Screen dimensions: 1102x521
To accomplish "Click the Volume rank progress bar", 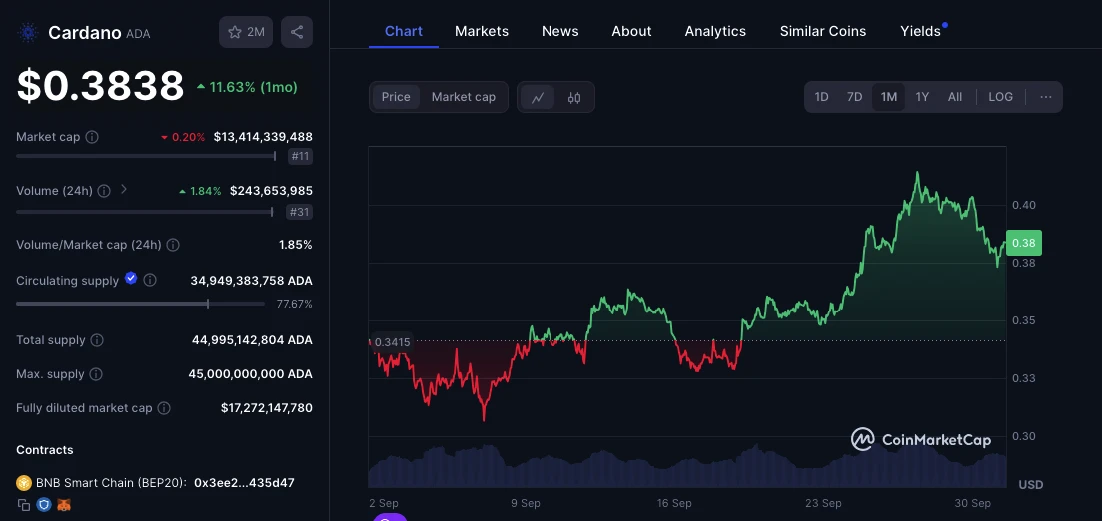I will 145,211.
